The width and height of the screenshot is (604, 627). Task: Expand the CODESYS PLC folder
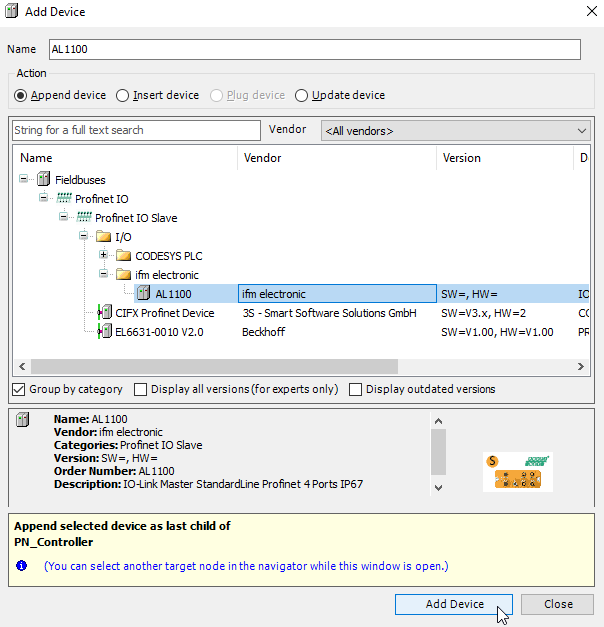coord(104,256)
